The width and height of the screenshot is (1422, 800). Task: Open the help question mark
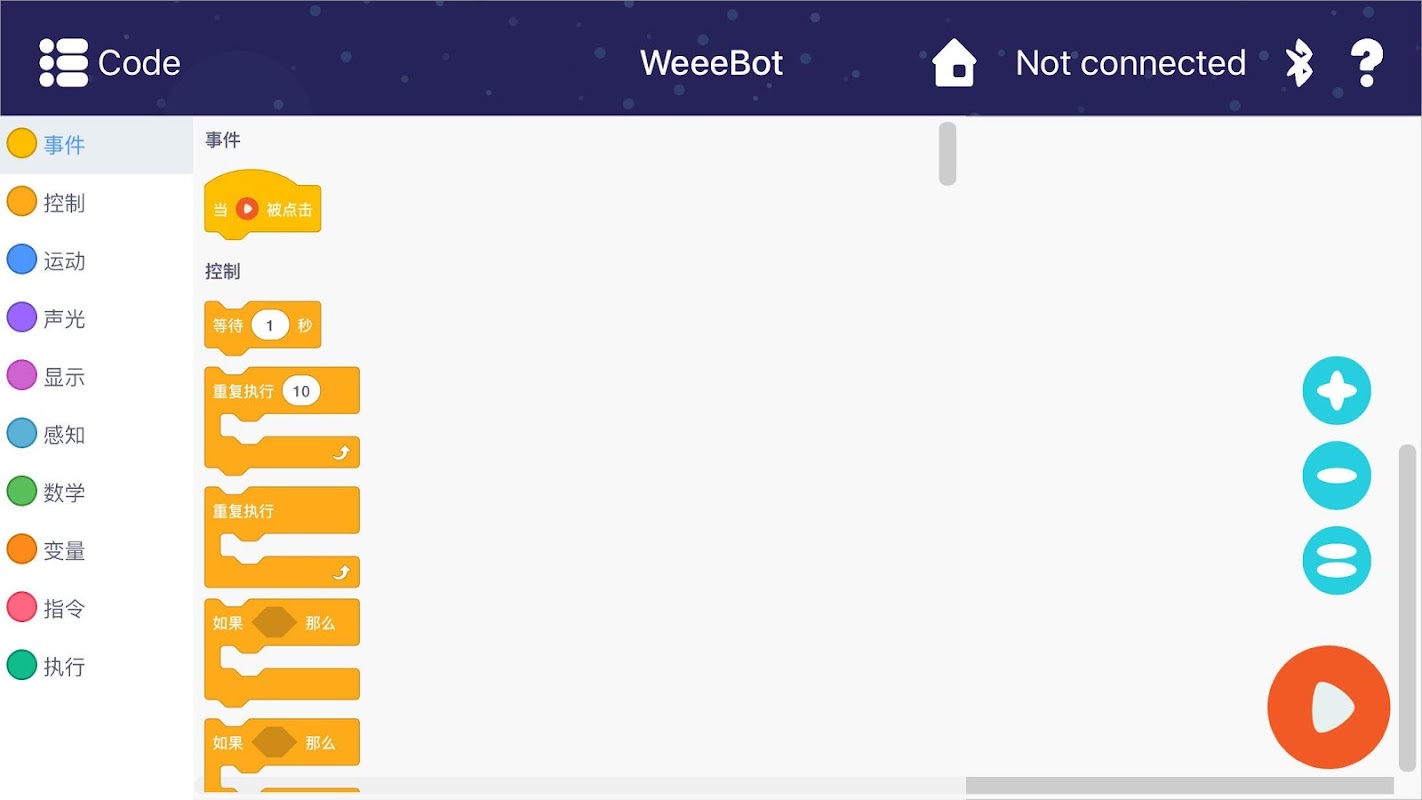[x=1366, y=63]
